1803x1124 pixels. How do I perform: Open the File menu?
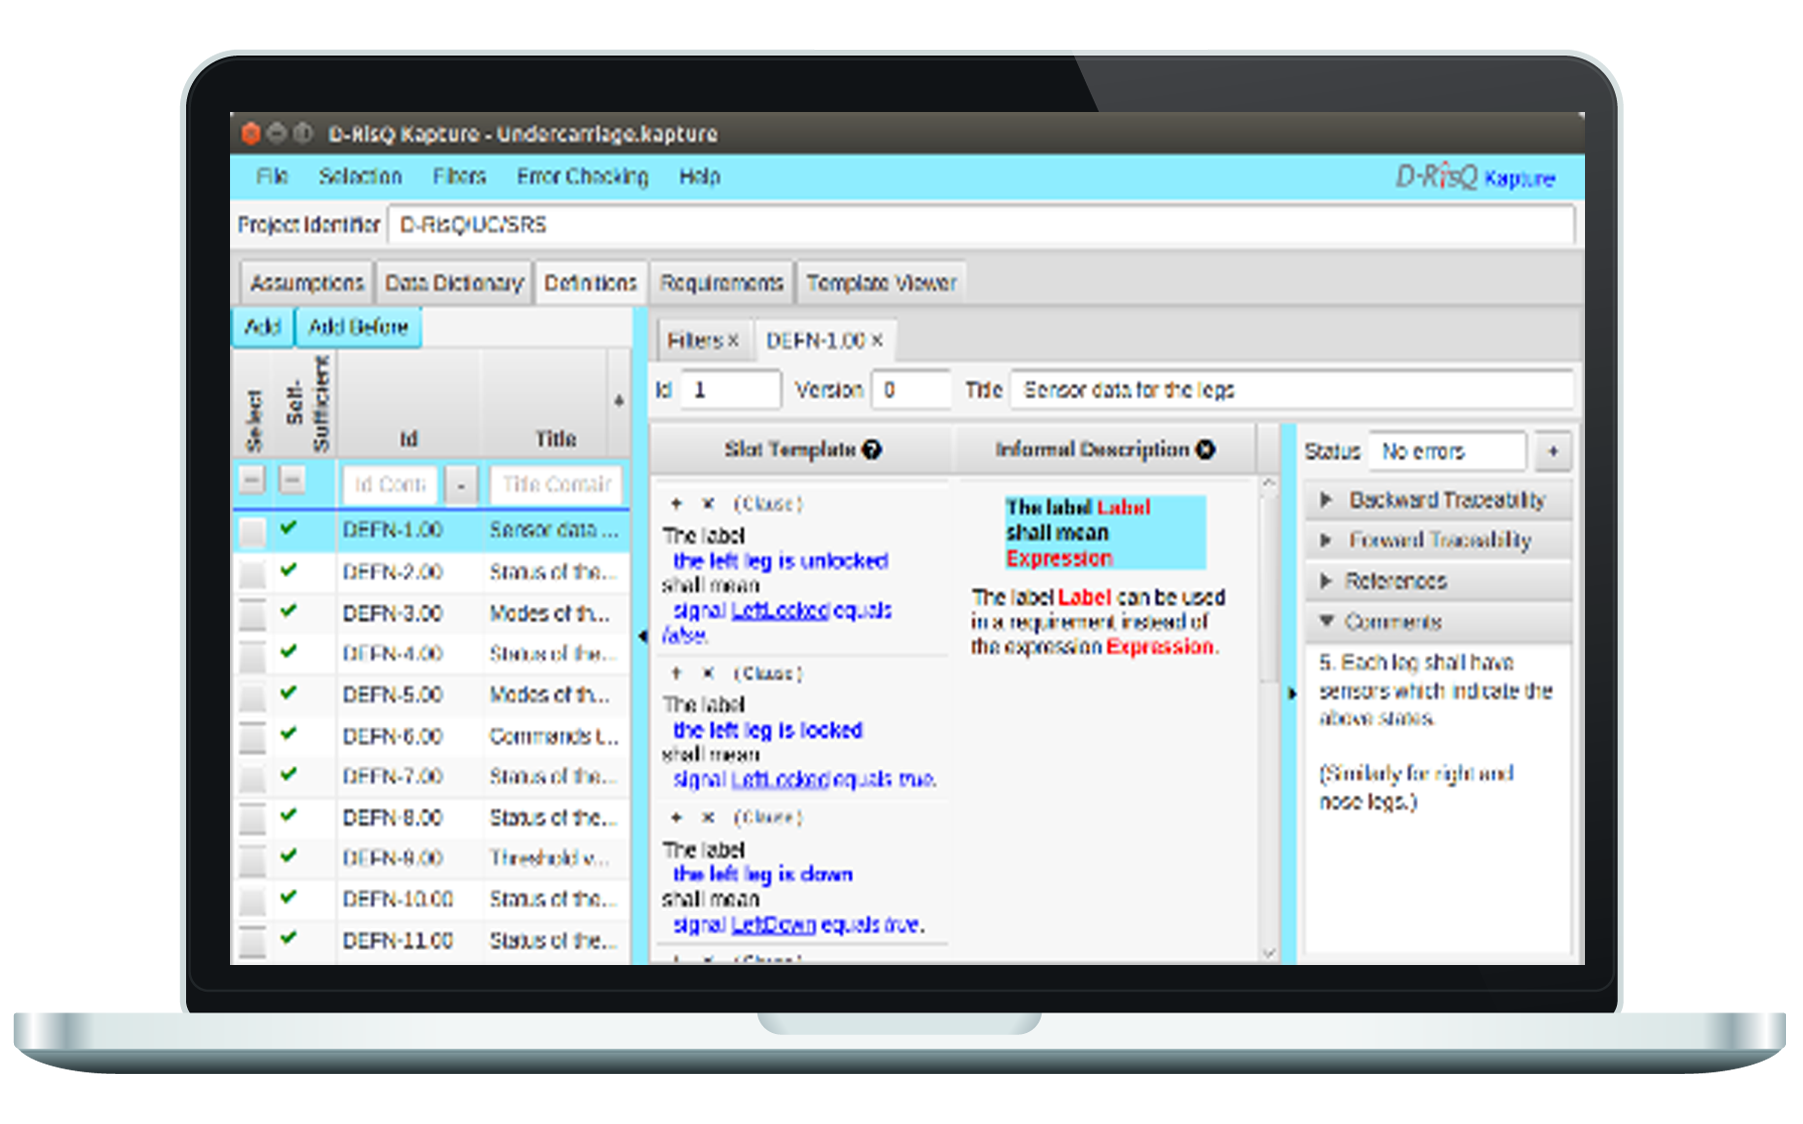click(272, 177)
